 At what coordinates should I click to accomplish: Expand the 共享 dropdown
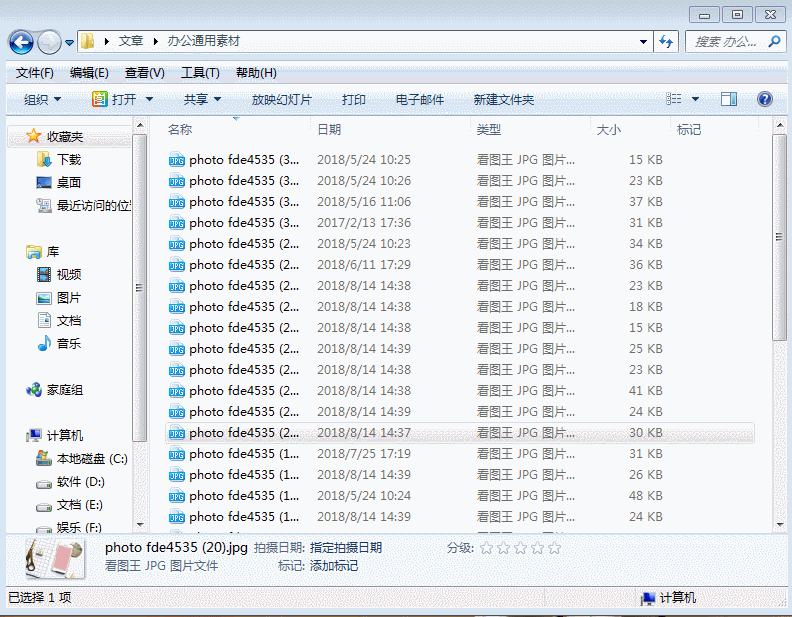click(202, 99)
